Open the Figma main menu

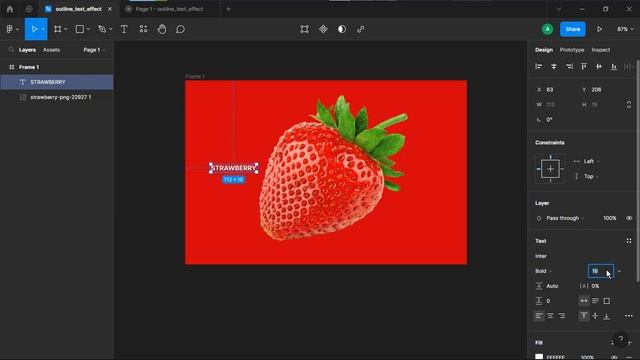[12, 29]
